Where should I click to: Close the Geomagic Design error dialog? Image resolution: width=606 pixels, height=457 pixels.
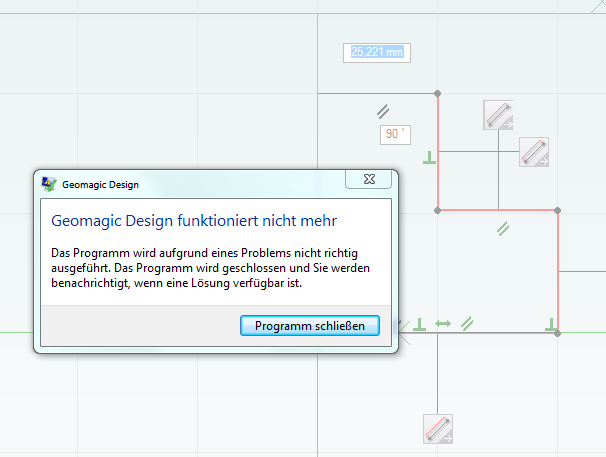[369, 179]
